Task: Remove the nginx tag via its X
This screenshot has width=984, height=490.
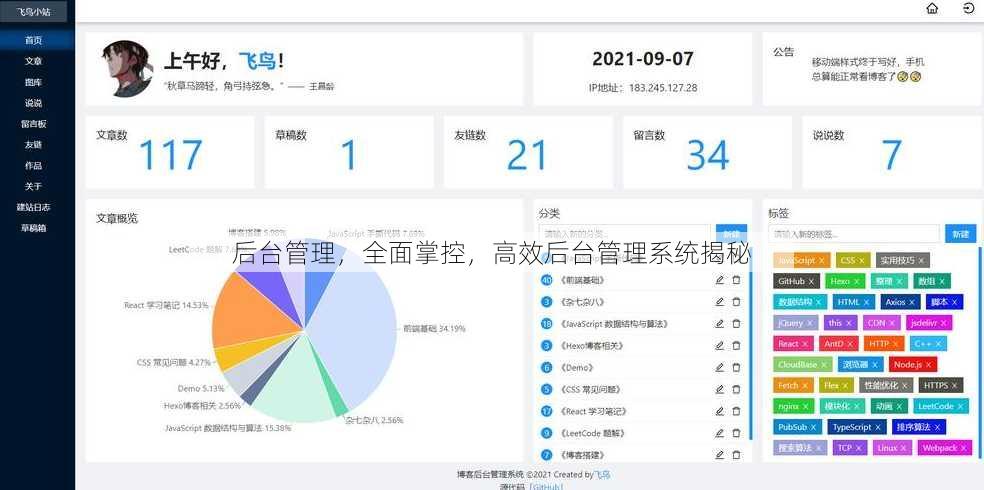Action: point(806,406)
